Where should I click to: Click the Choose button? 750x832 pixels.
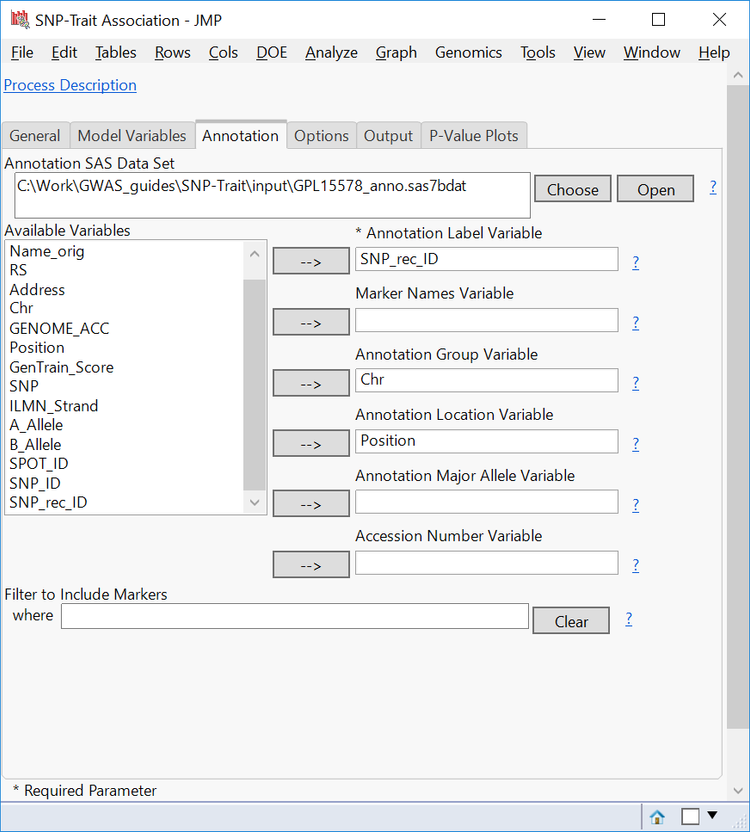coord(573,189)
